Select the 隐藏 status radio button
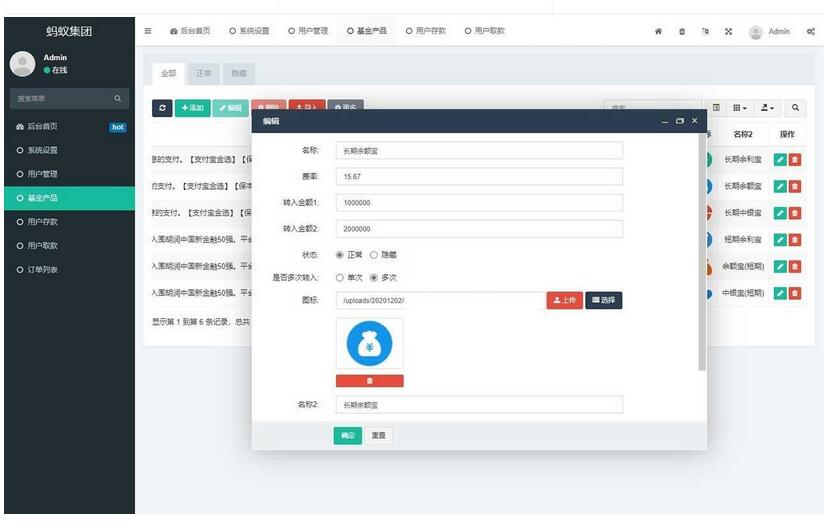The height and width of the screenshot is (522, 832). (374, 255)
